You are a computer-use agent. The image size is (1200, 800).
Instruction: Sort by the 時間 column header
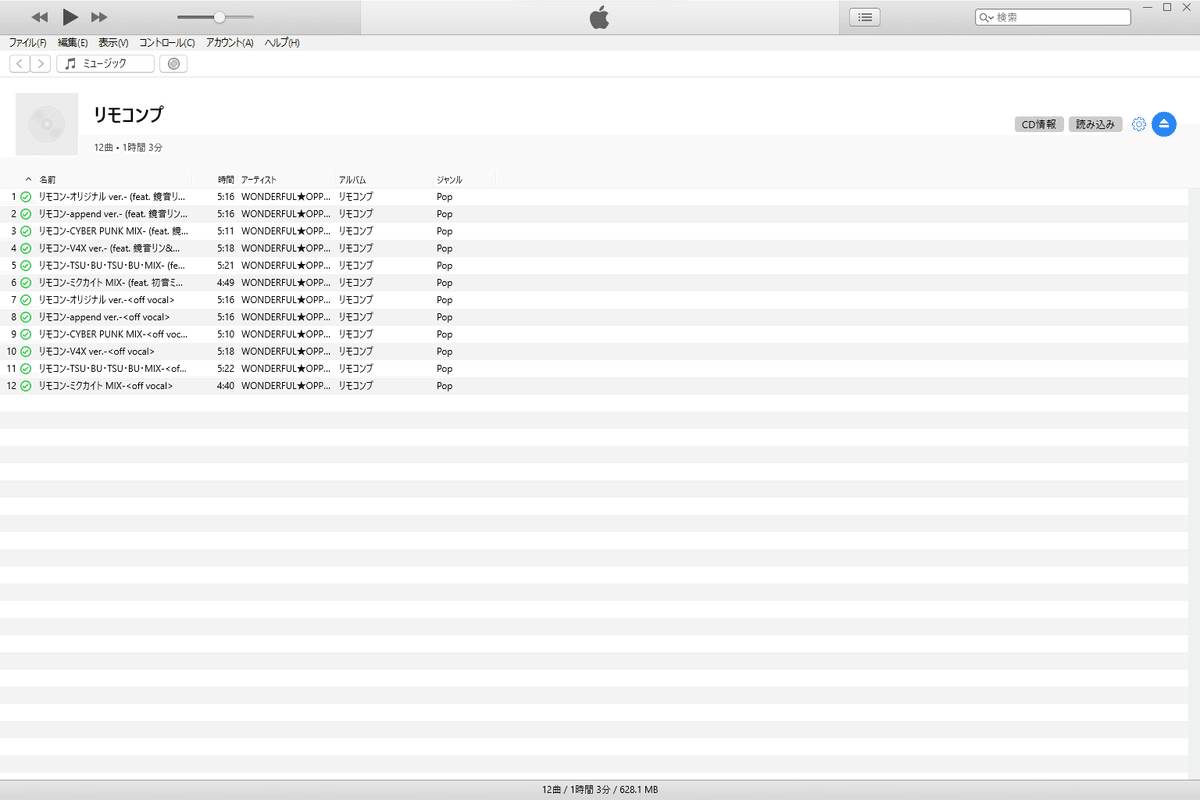226,180
